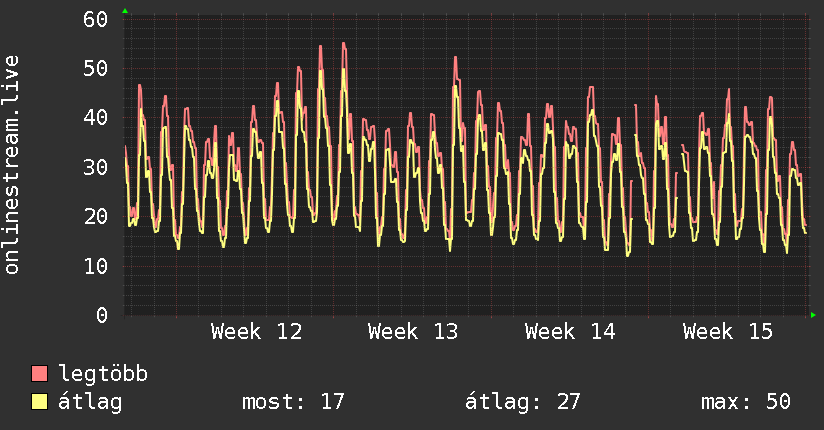This screenshot has width=824, height=430.
Task: Click the Week 13 axis label
Action: 413,332
